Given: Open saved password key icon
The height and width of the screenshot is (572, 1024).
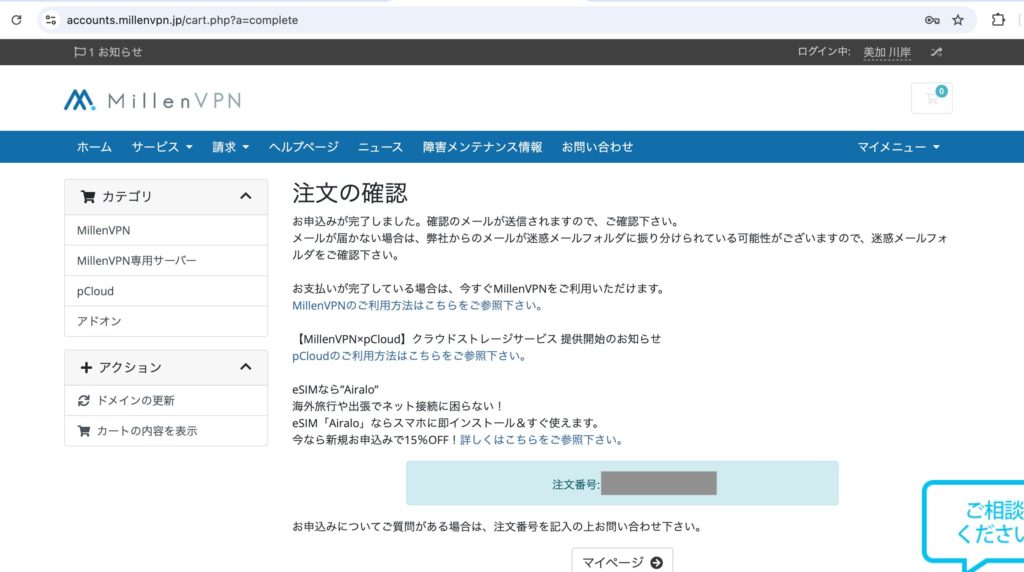Looking at the screenshot, I should pyautogui.click(x=932, y=20).
